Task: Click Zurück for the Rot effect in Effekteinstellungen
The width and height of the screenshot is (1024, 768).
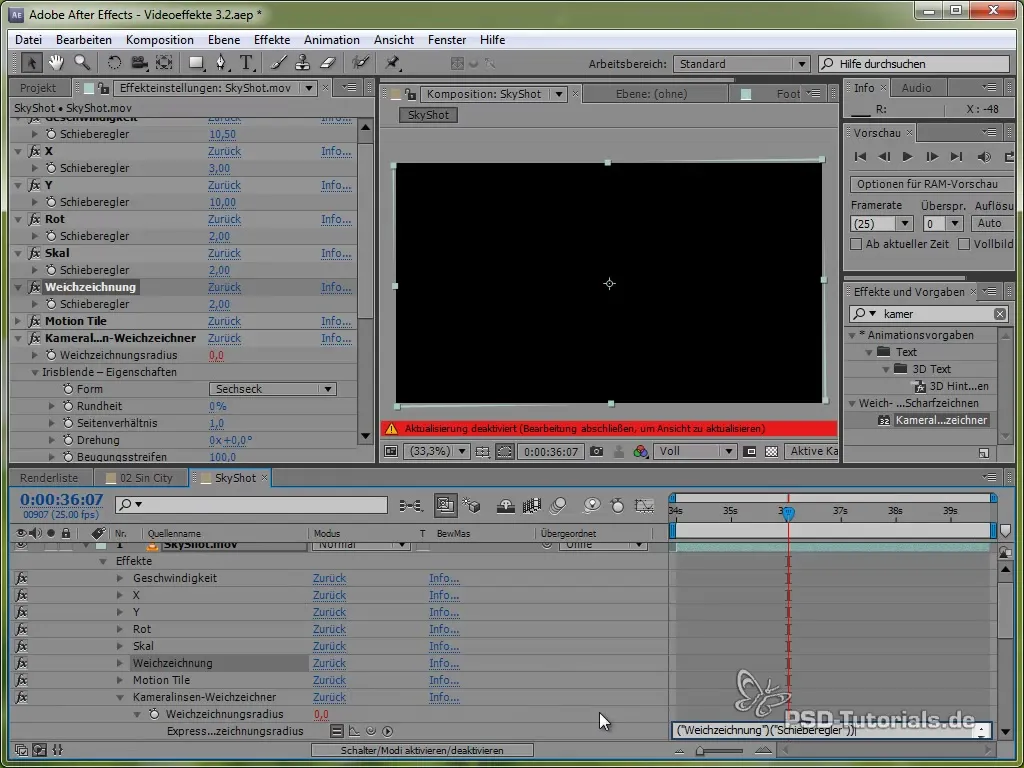Action: (x=225, y=219)
